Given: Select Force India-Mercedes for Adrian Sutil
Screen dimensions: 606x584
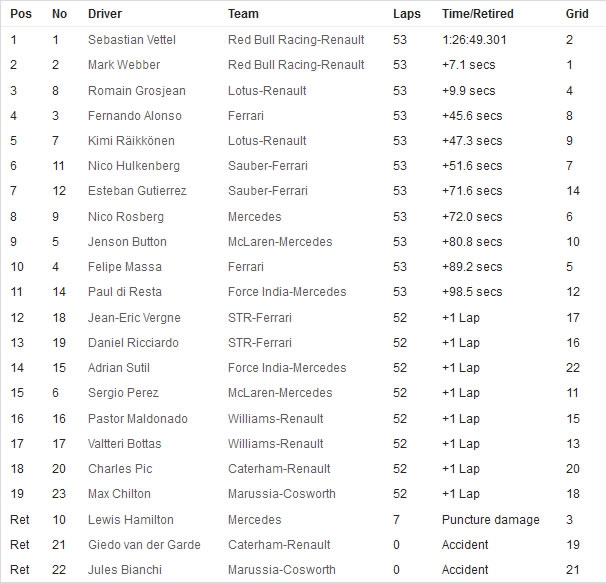Looking at the screenshot, I should [287, 368].
